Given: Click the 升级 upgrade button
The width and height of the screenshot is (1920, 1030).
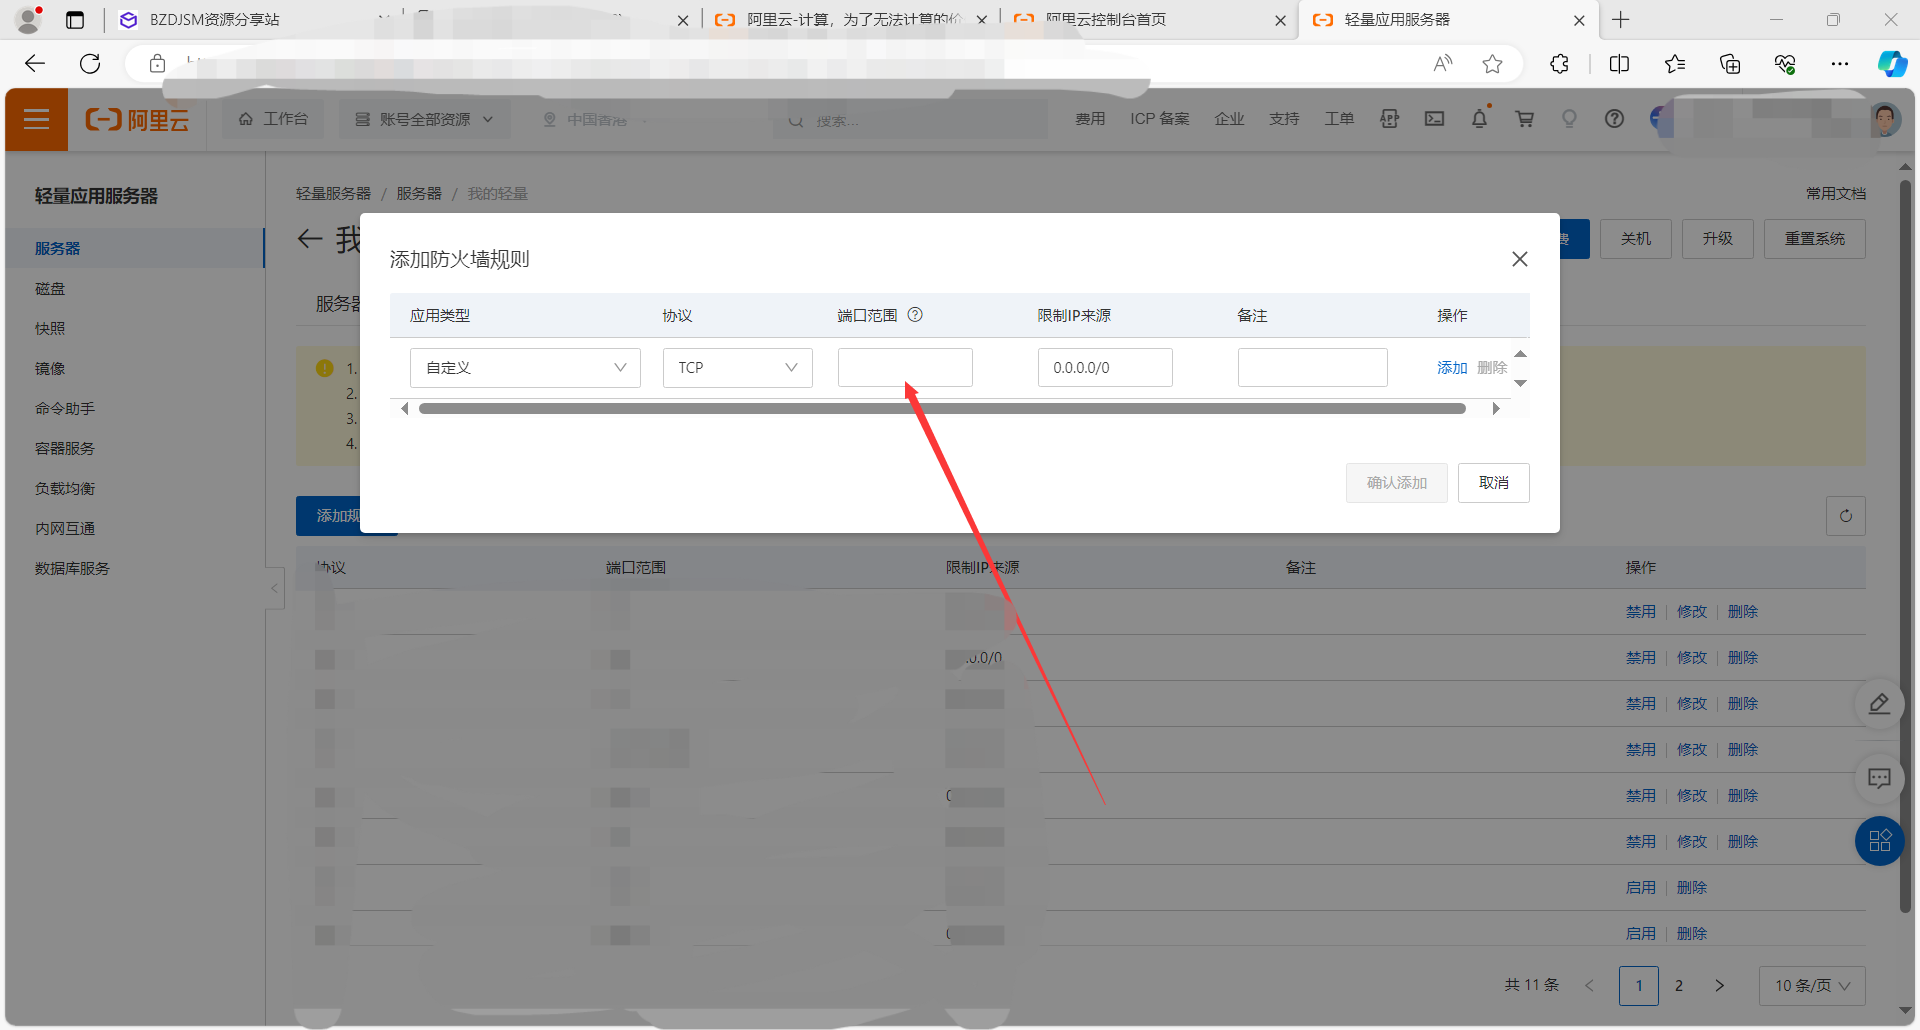Looking at the screenshot, I should coord(1718,239).
